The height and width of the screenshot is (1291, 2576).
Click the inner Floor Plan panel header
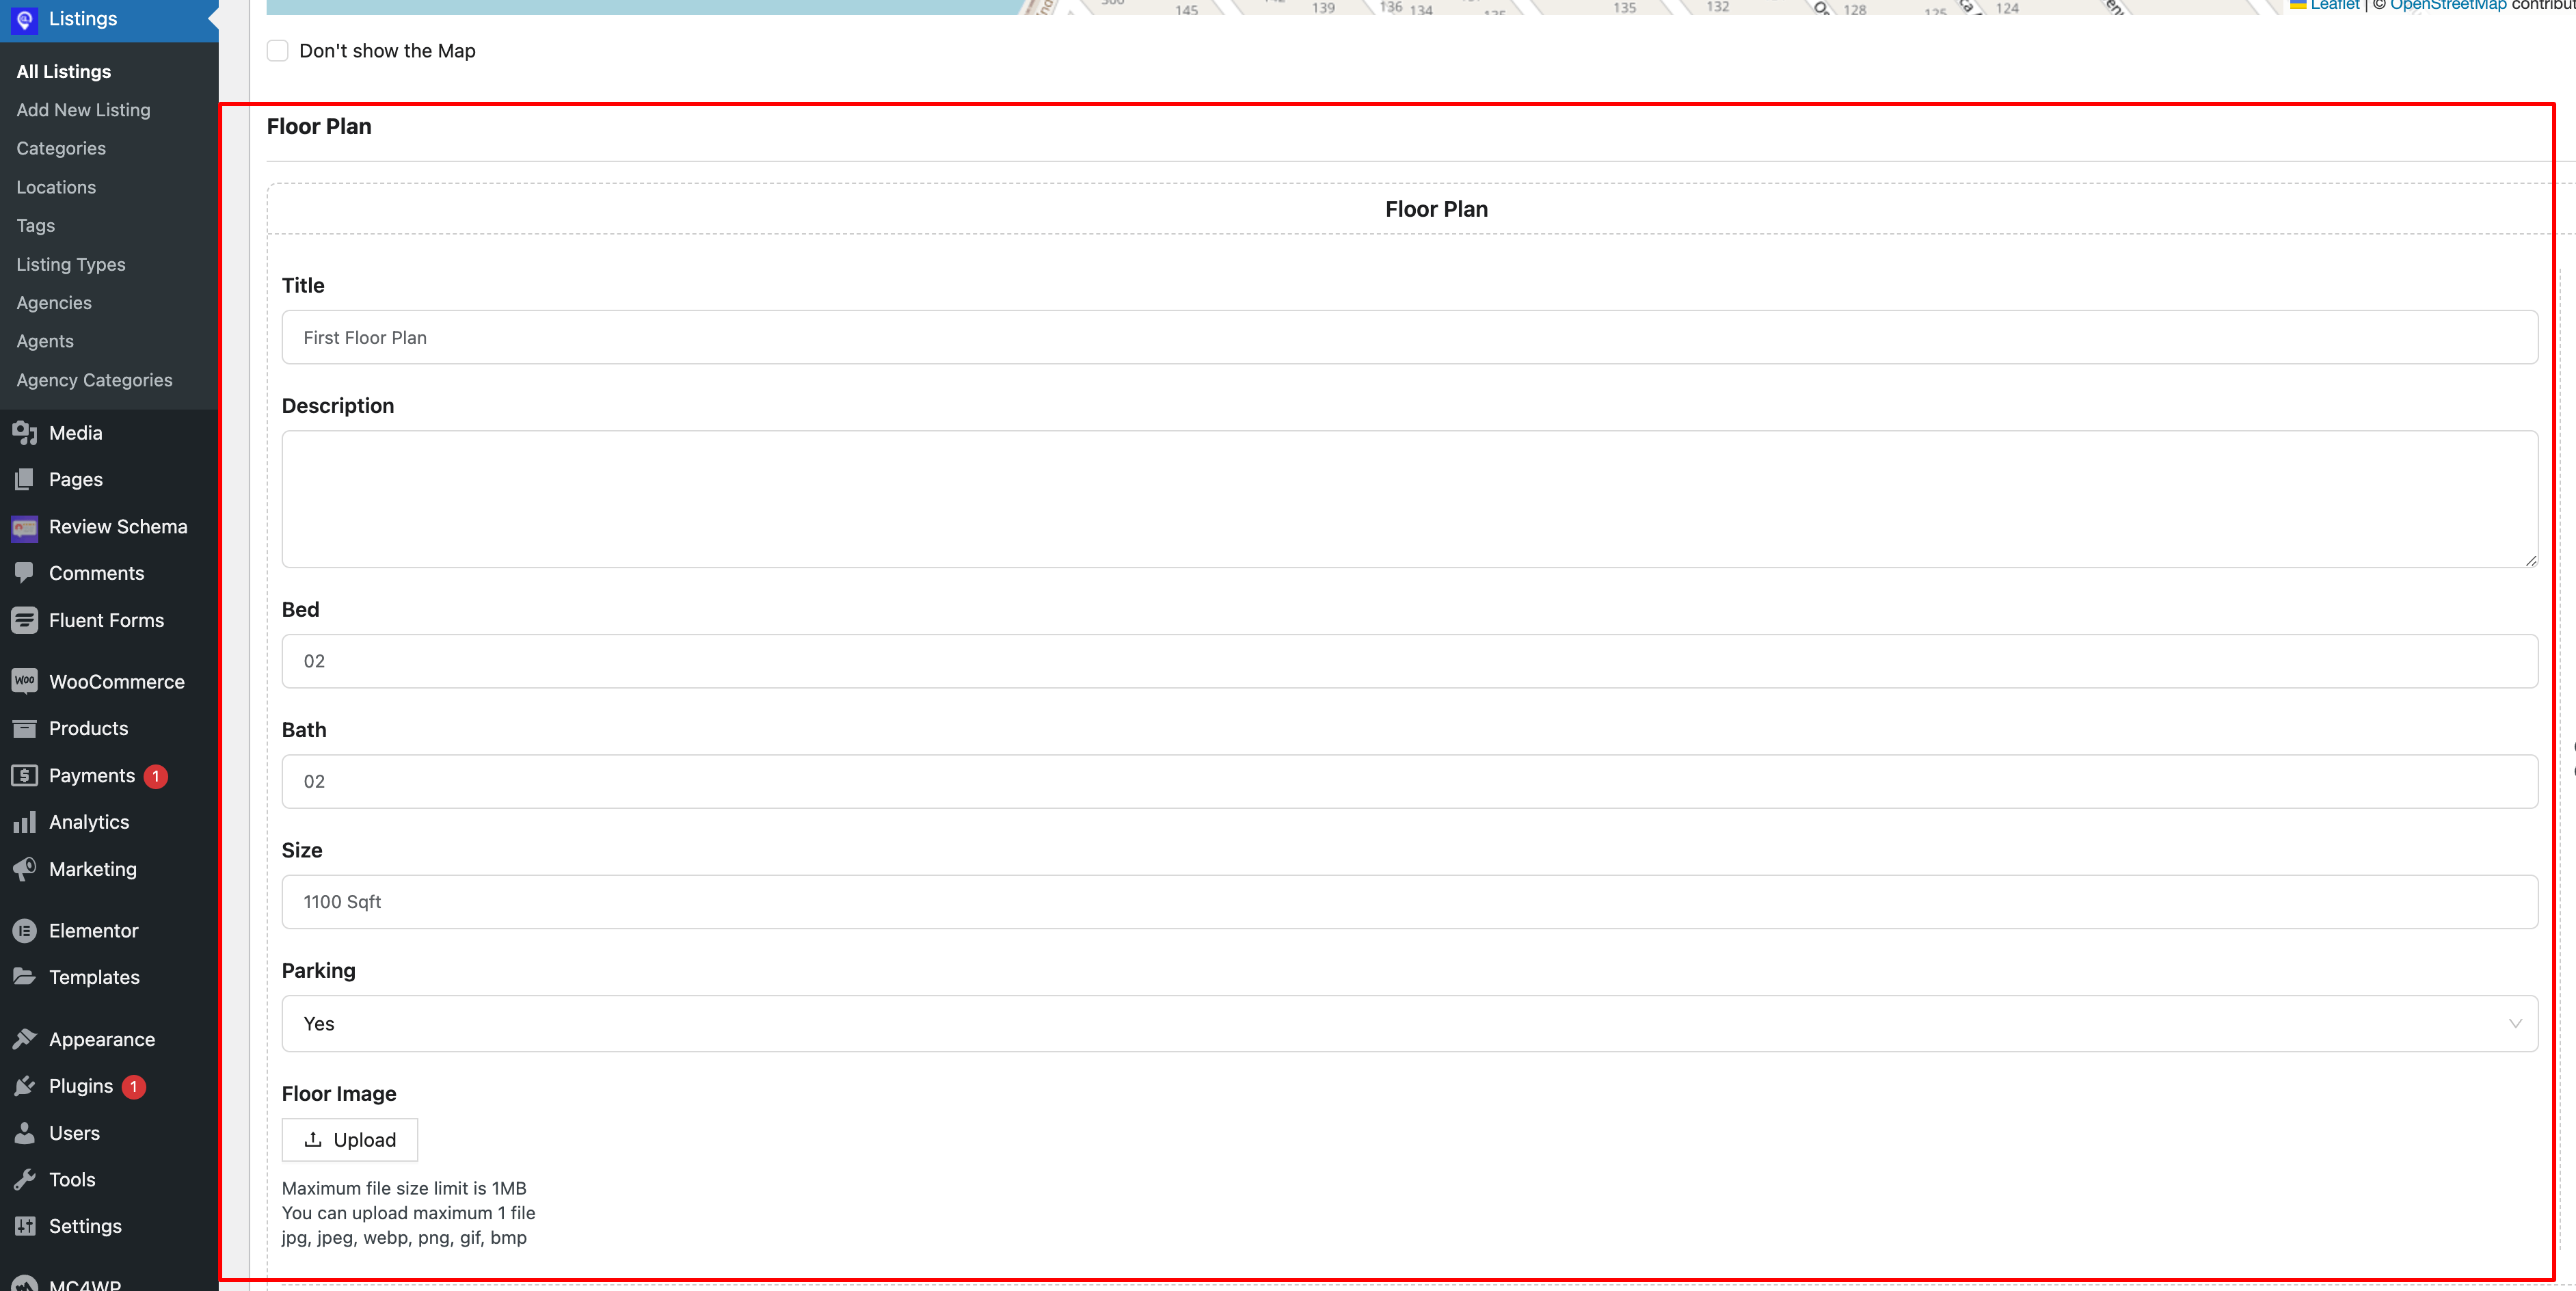[x=1437, y=209]
